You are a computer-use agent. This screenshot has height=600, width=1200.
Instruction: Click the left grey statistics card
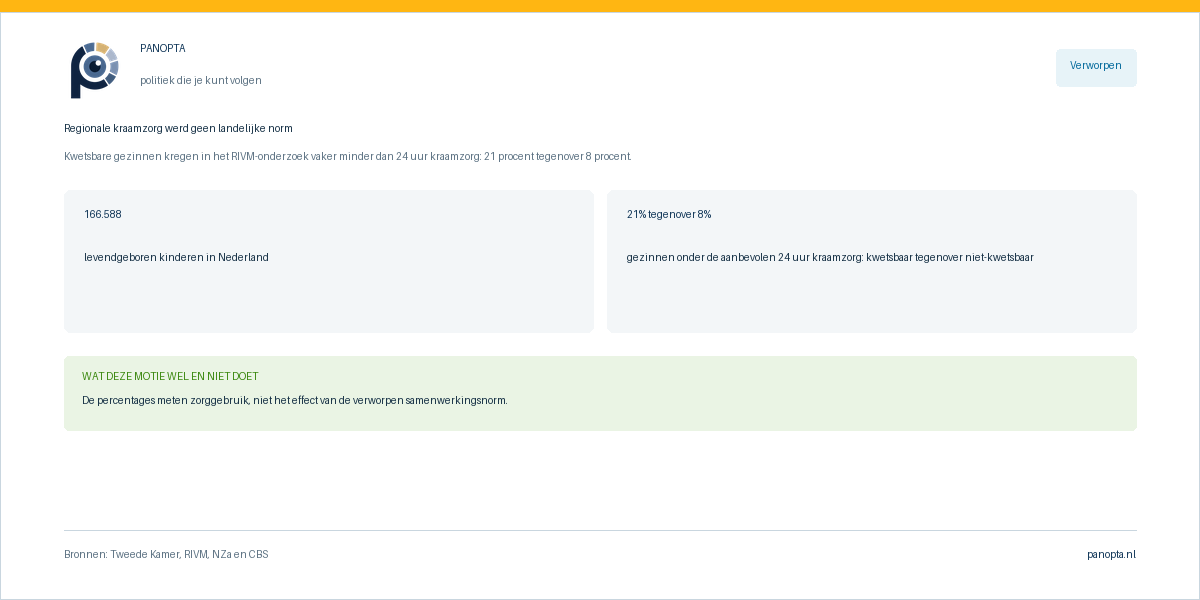(329, 261)
